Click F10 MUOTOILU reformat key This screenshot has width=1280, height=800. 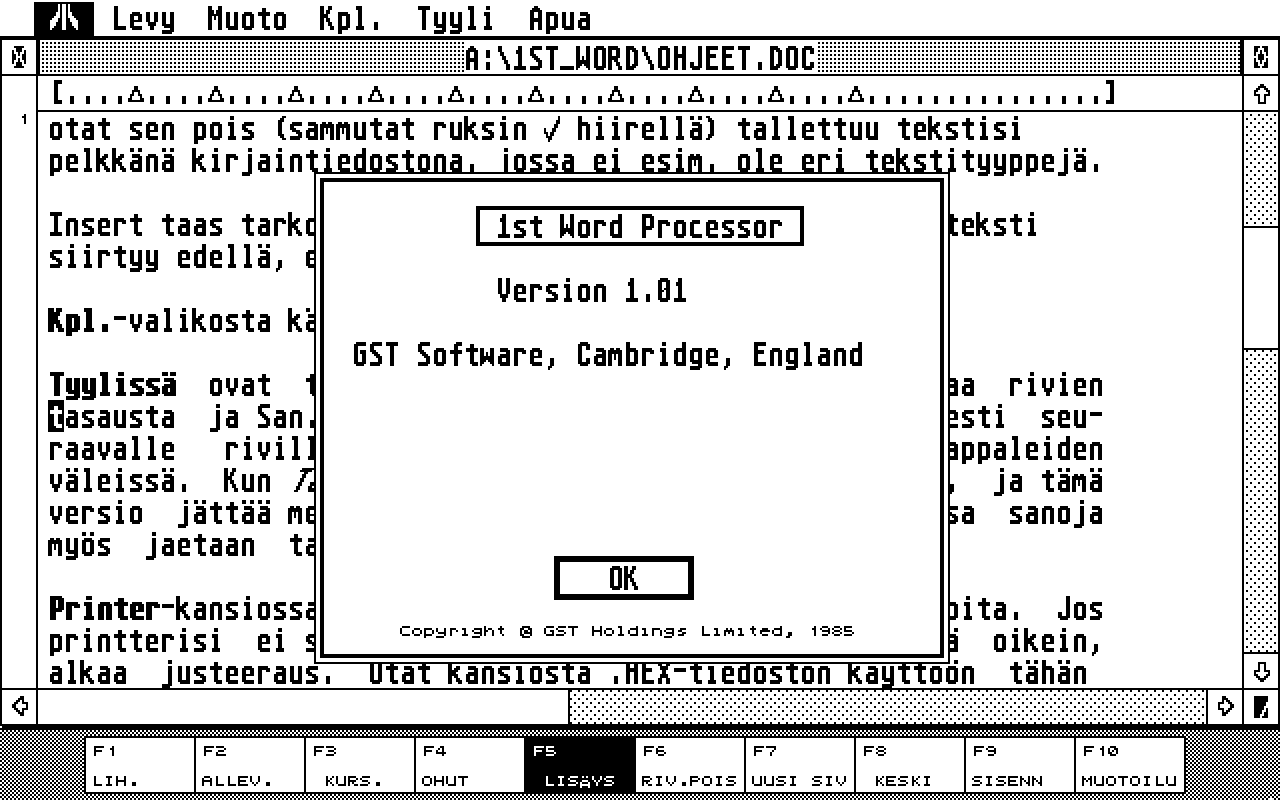[1130, 765]
